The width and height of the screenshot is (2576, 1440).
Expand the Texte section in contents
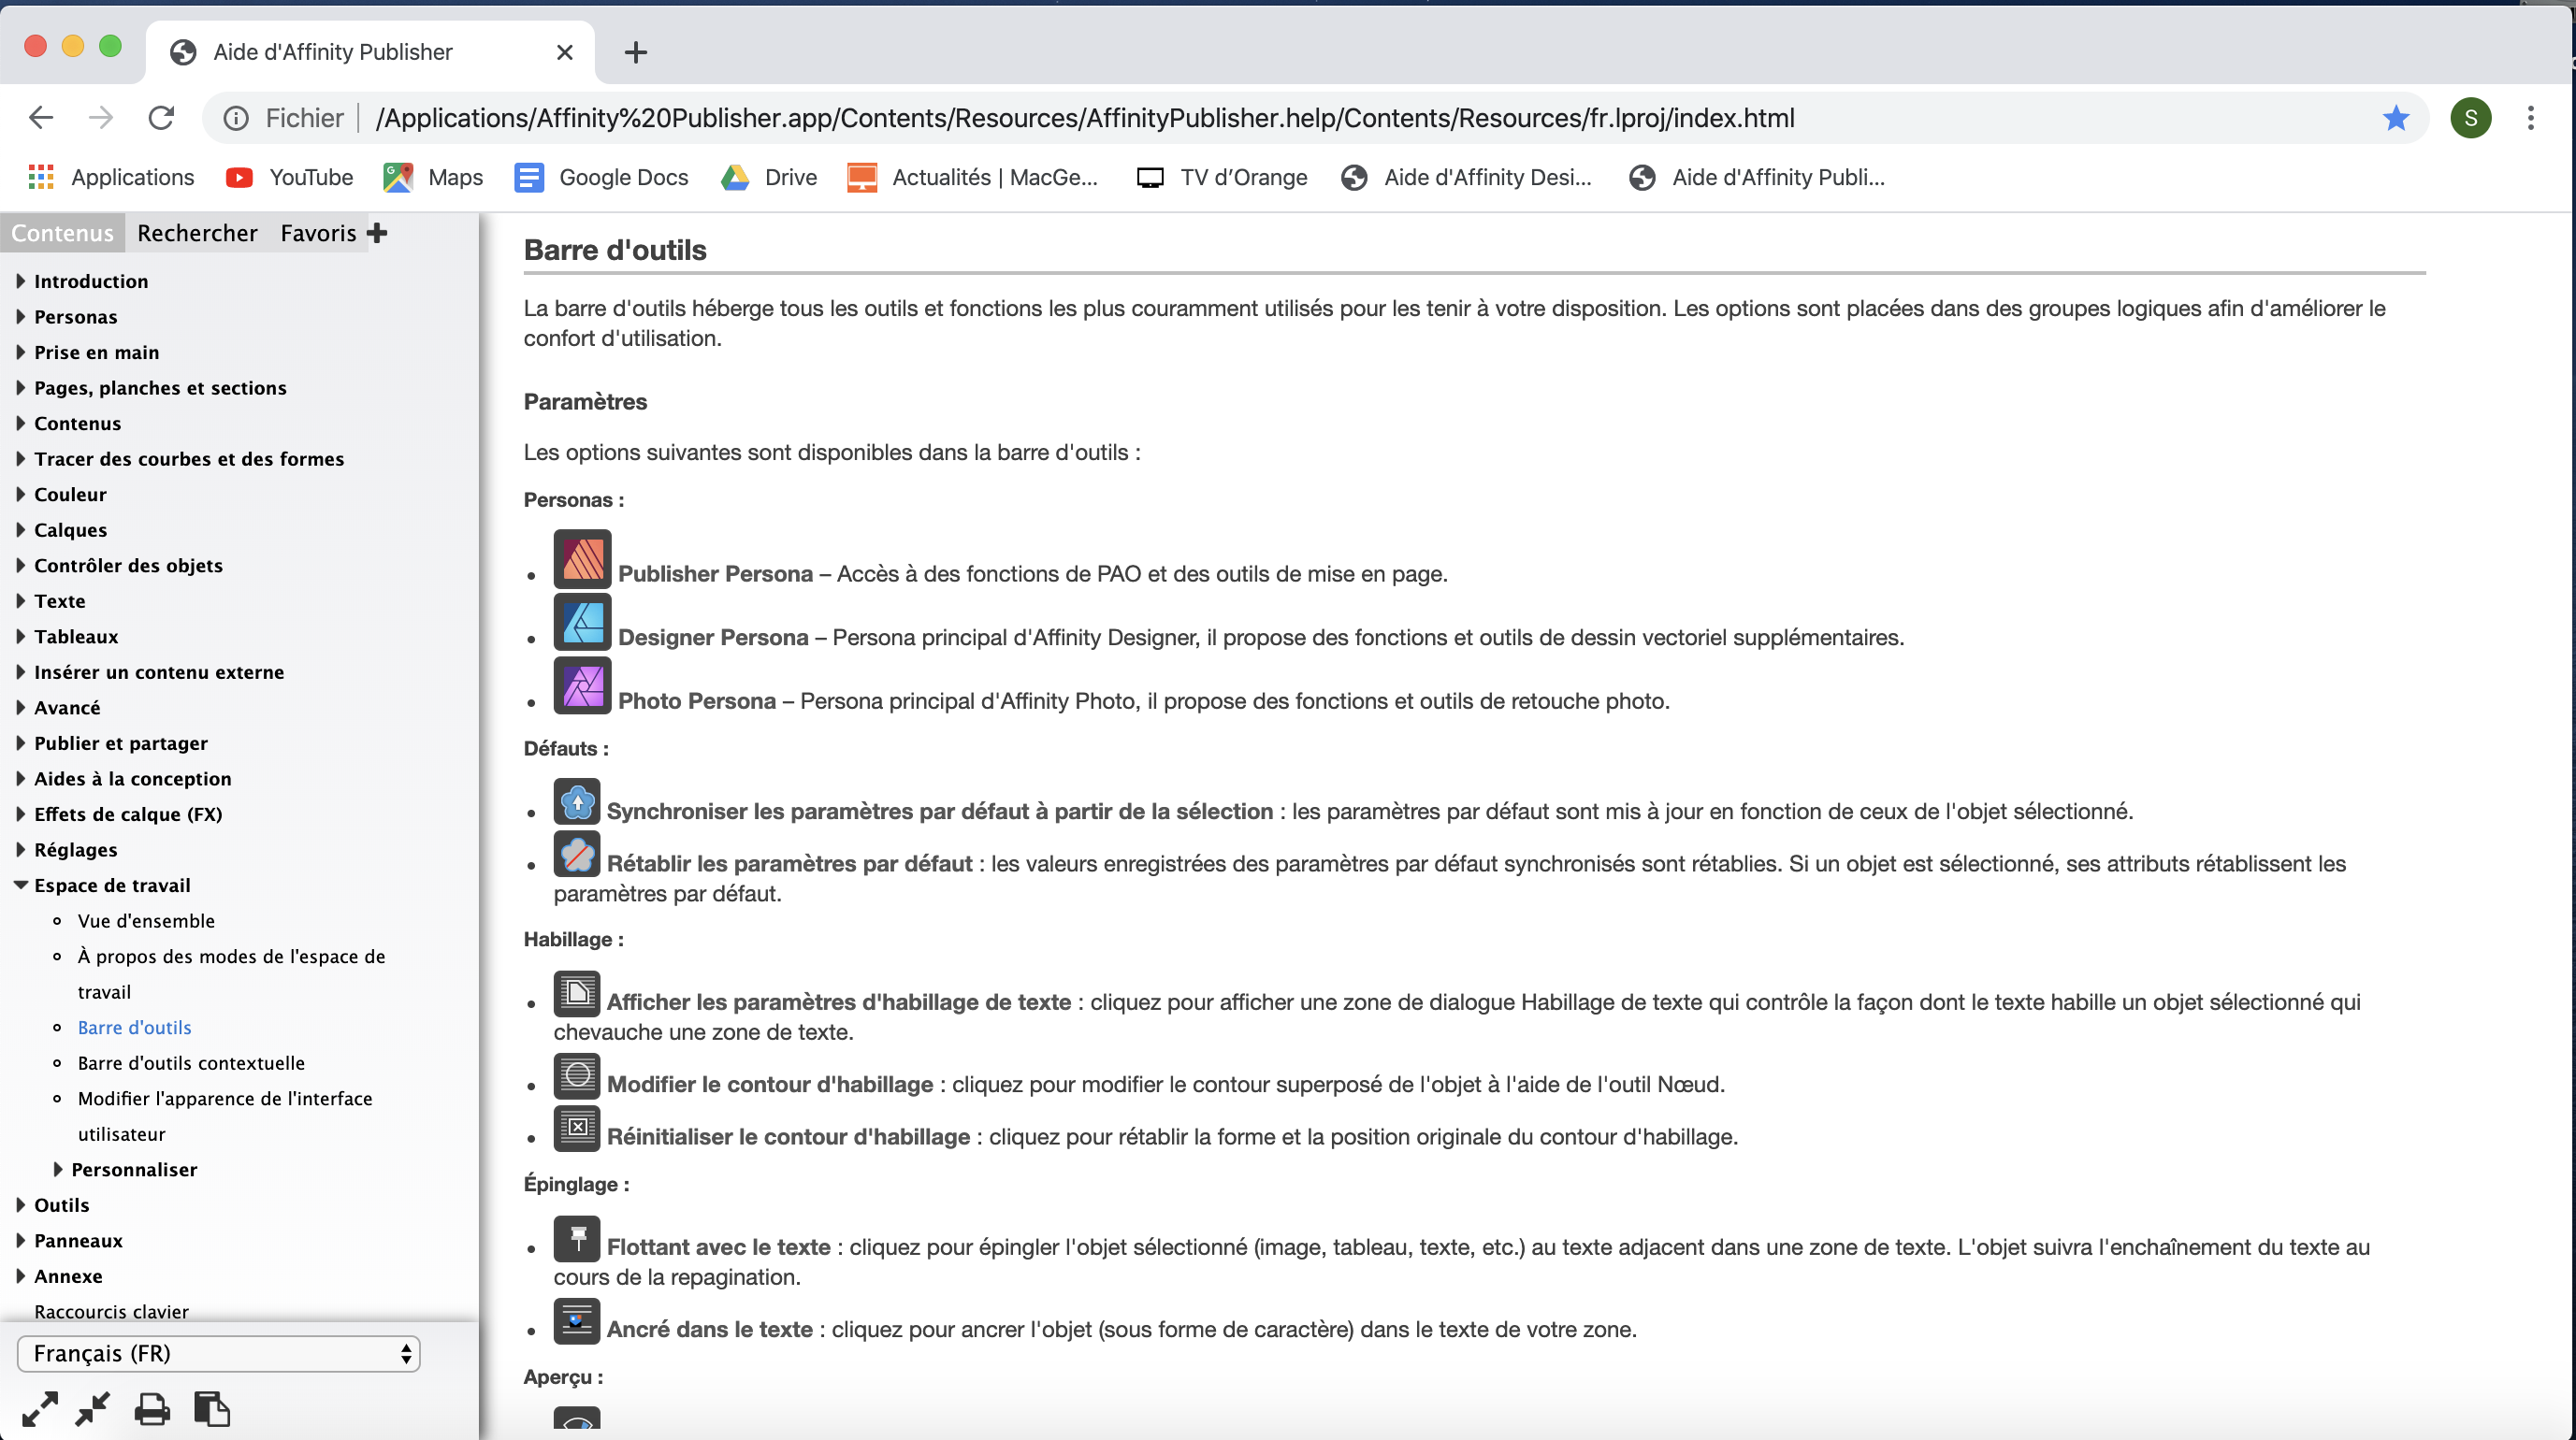20,601
